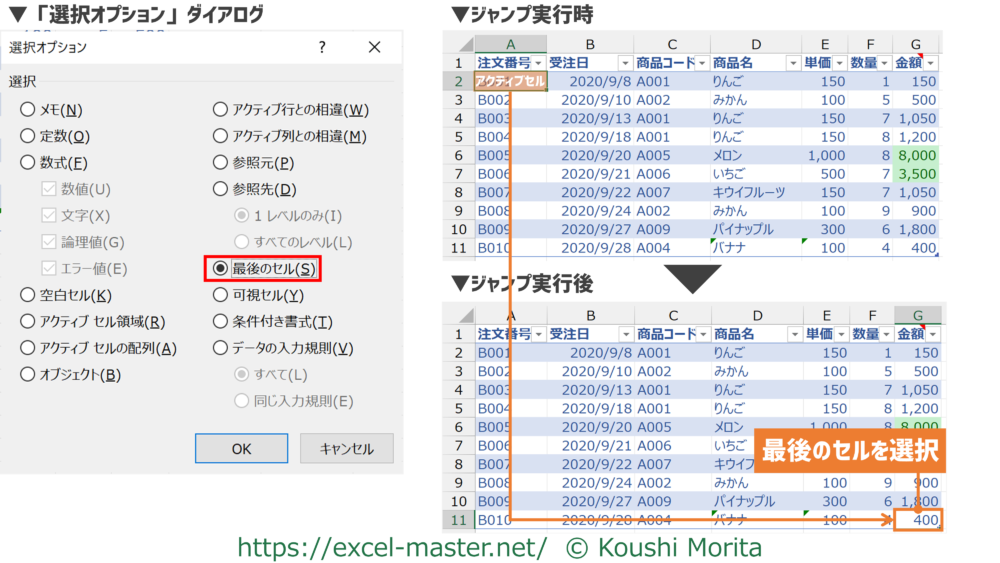Pick the 条件付き書式(T) option
Image resolution: width=1000 pixels, height=563 pixels.
(x=220, y=322)
